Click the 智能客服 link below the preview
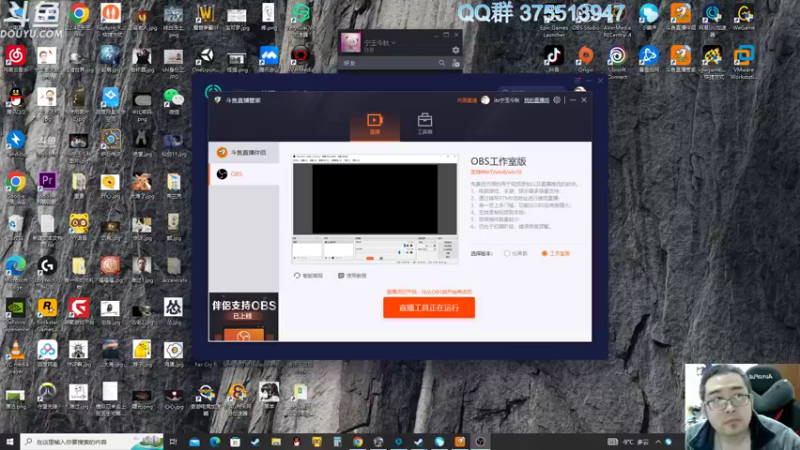 click(x=309, y=276)
